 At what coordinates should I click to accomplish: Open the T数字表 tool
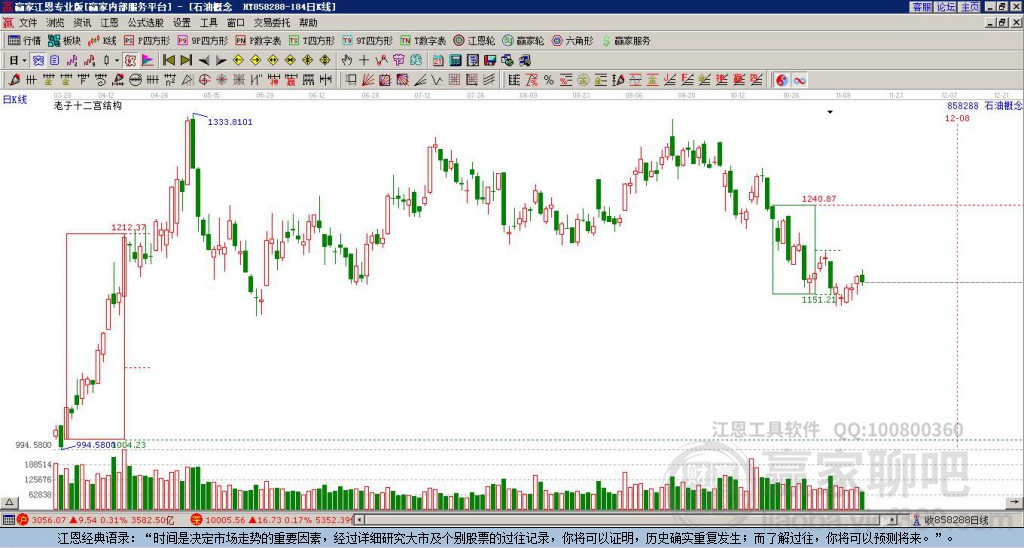423,40
